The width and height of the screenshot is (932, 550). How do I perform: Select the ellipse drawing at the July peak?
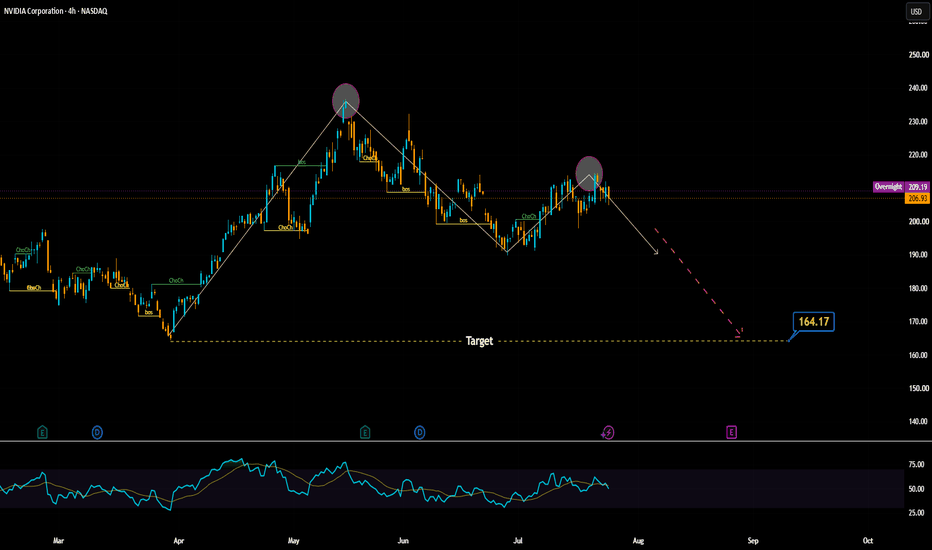click(589, 173)
